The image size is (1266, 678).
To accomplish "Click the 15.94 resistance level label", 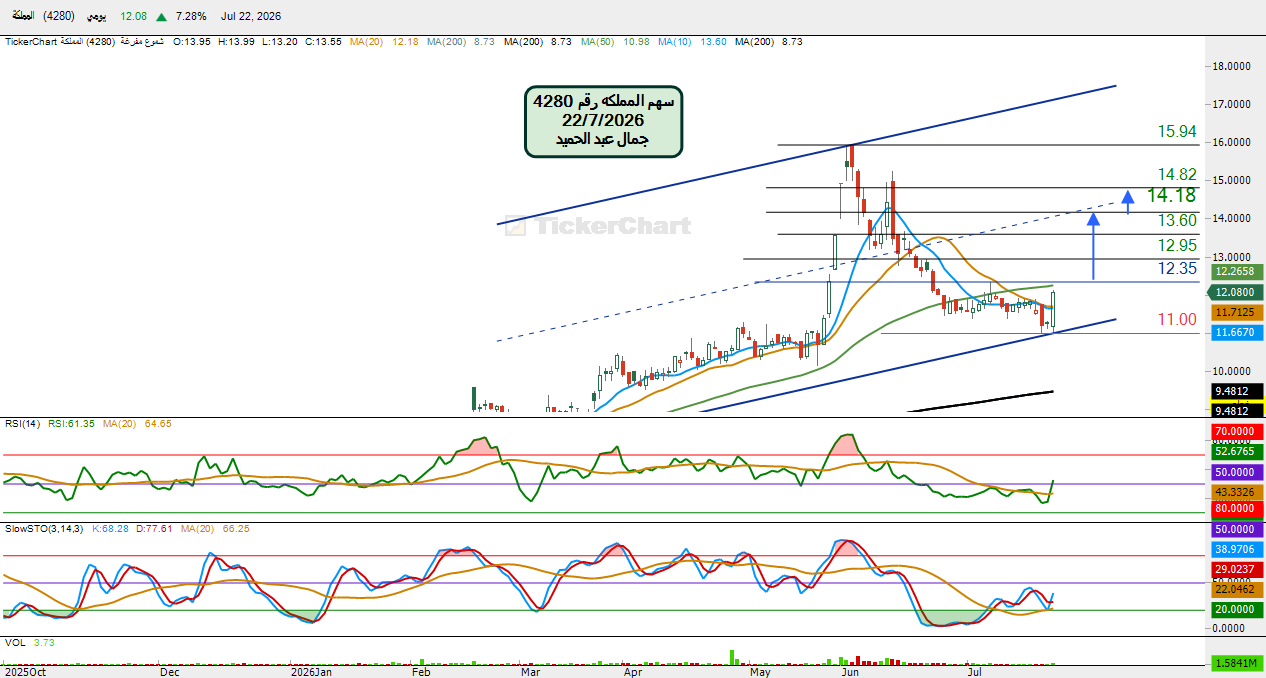I will [1177, 132].
